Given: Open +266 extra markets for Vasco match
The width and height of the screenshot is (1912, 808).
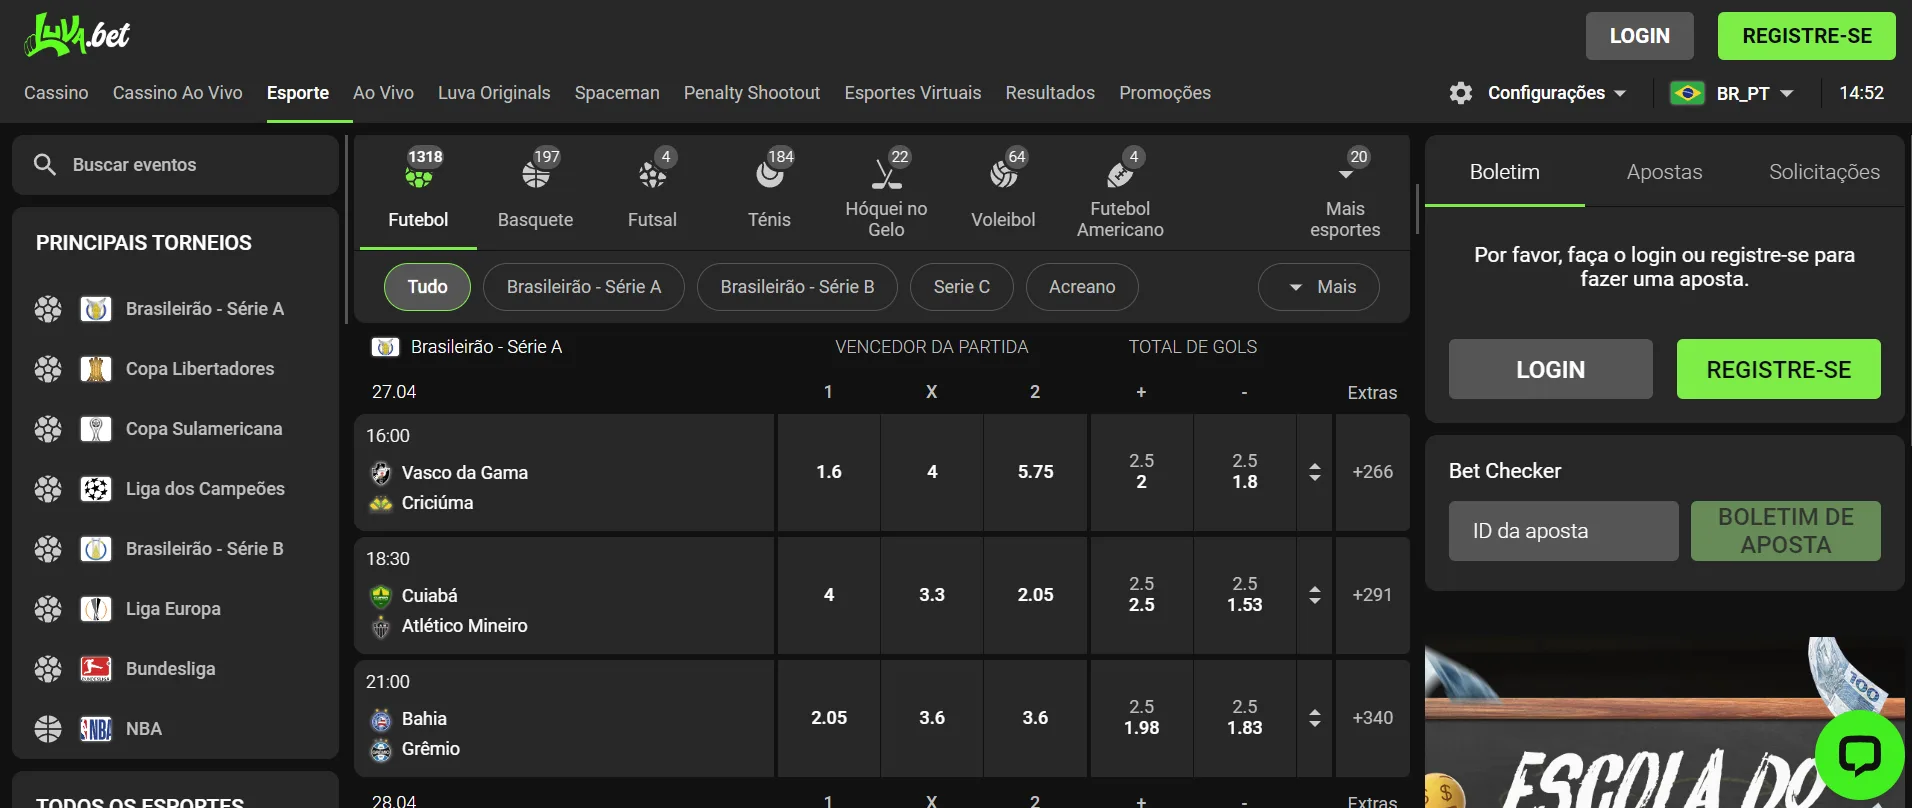Looking at the screenshot, I should click(x=1372, y=472).
